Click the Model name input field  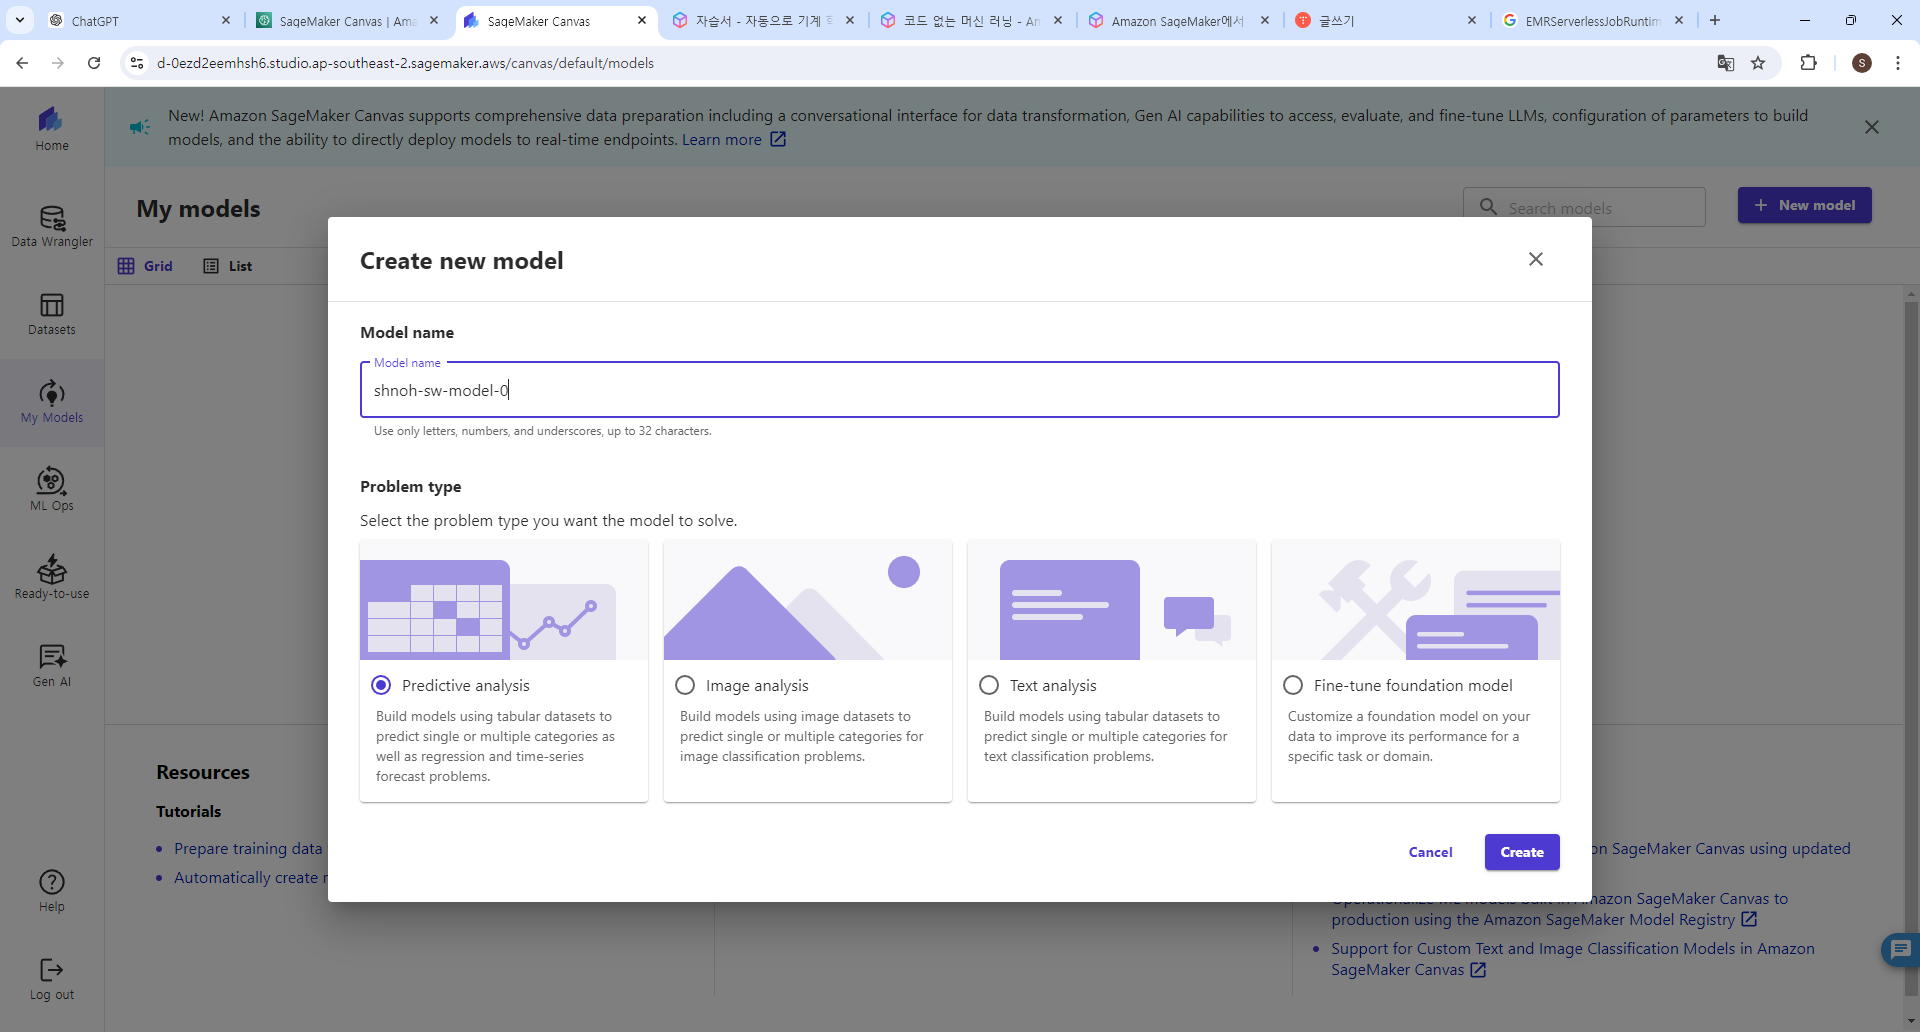tap(959, 390)
